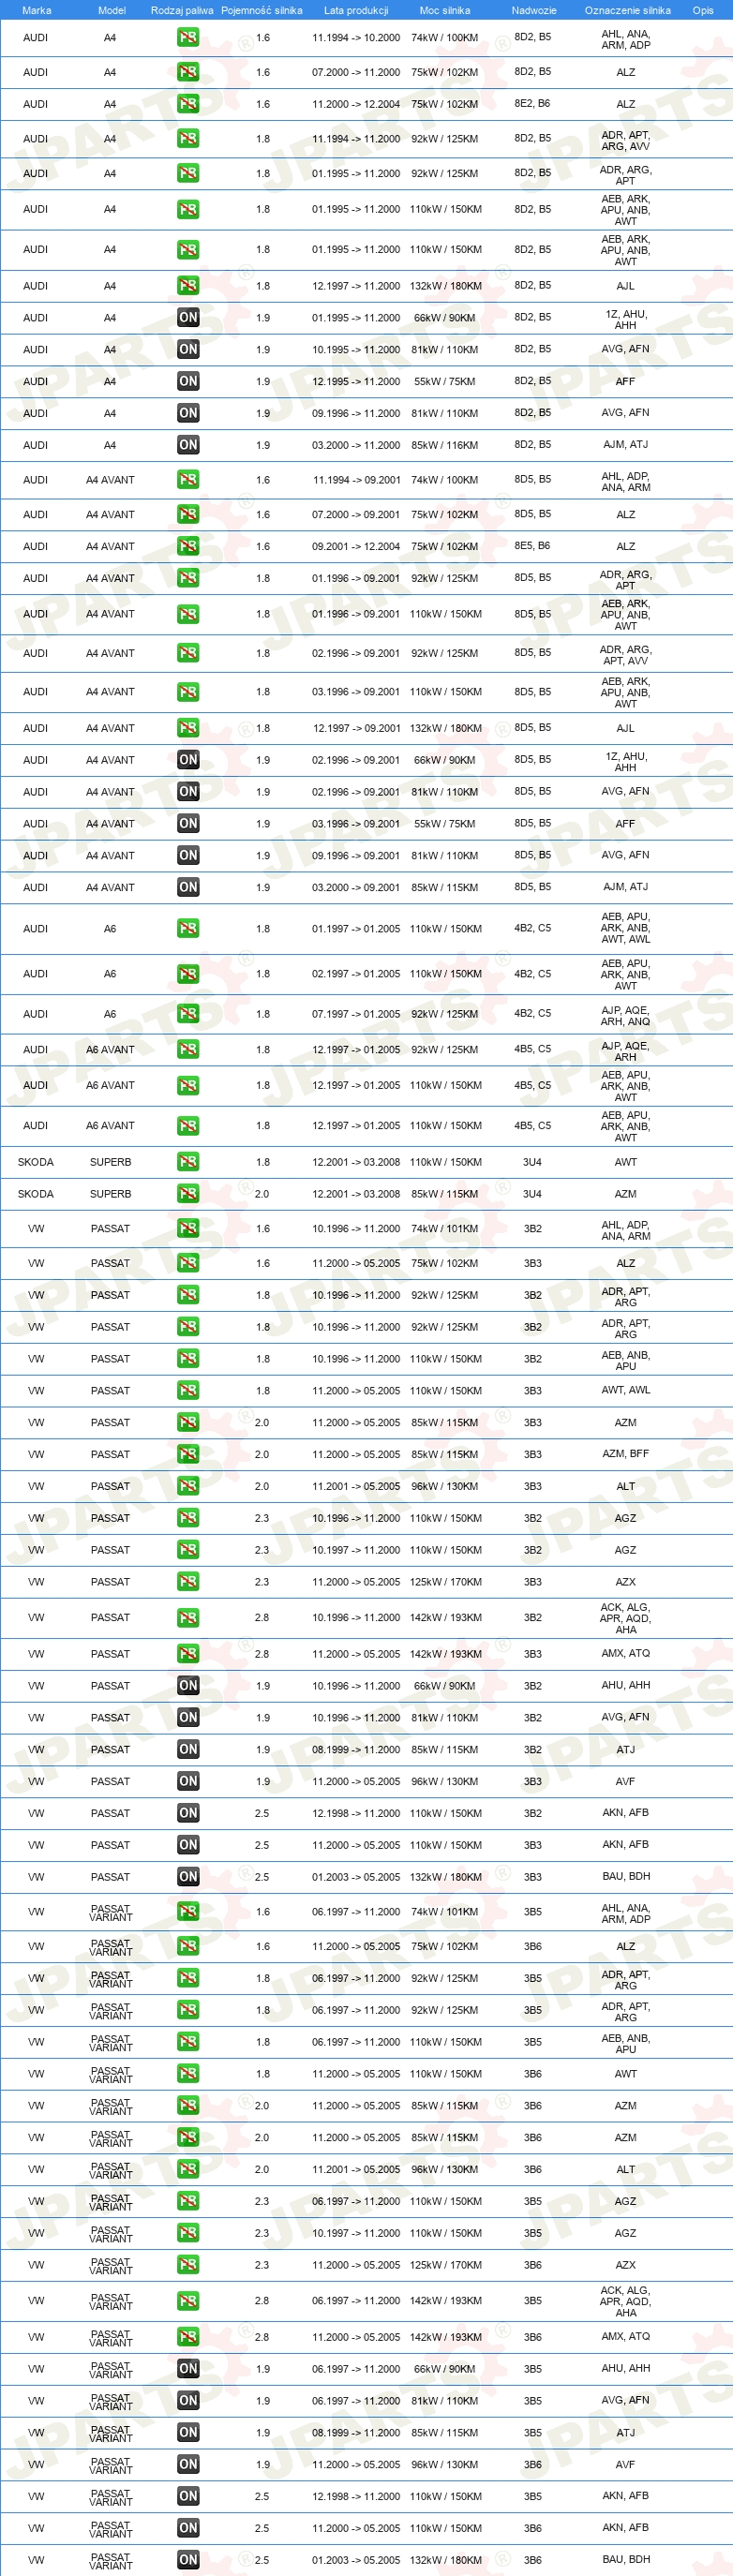Click diesel icon in PASSAT VARIANT 3B5 AKN, AFB row
The width and height of the screenshot is (733, 2576).
(188, 2496)
